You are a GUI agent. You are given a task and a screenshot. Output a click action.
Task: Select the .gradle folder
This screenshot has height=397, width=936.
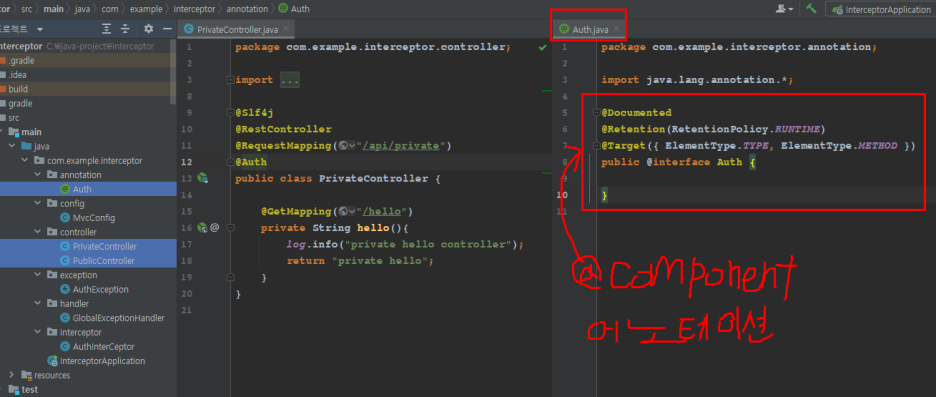coord(17,60)
